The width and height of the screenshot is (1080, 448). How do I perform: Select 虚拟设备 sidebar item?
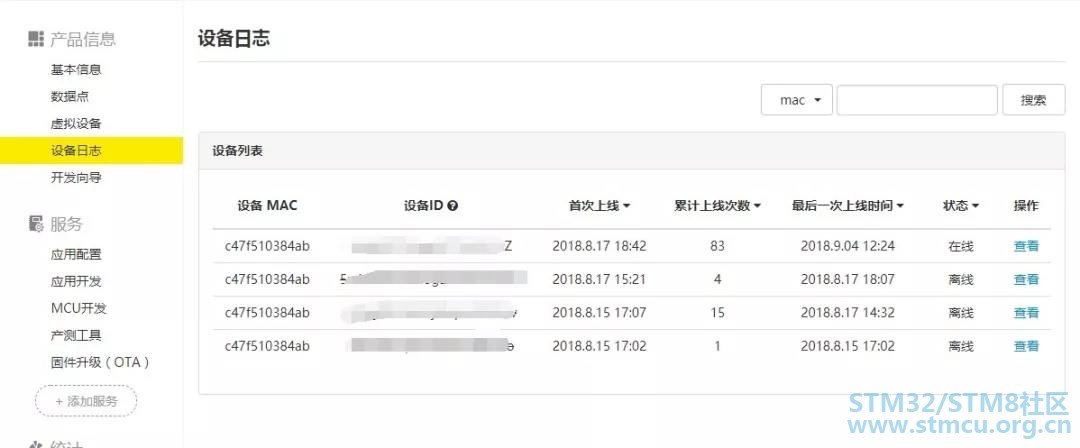pos(76,123)
